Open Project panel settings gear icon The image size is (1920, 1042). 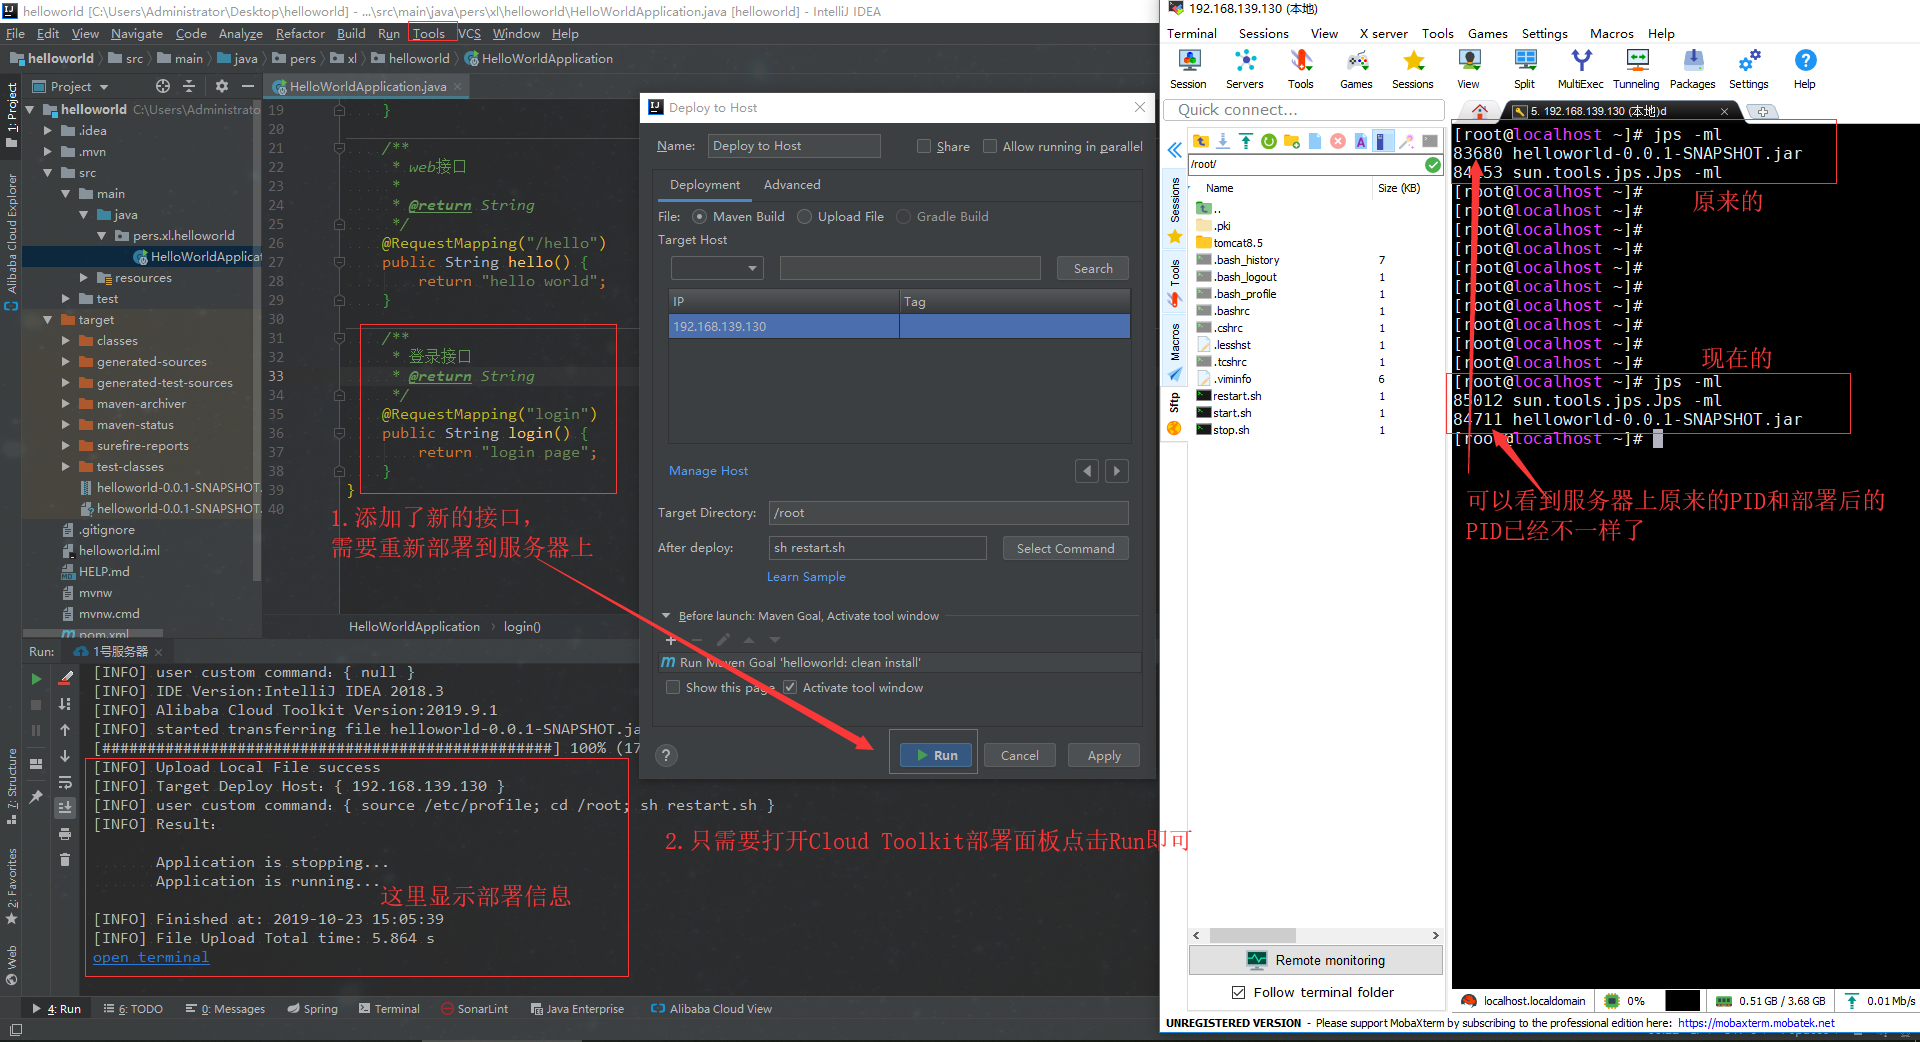click(x=222, y=86)
